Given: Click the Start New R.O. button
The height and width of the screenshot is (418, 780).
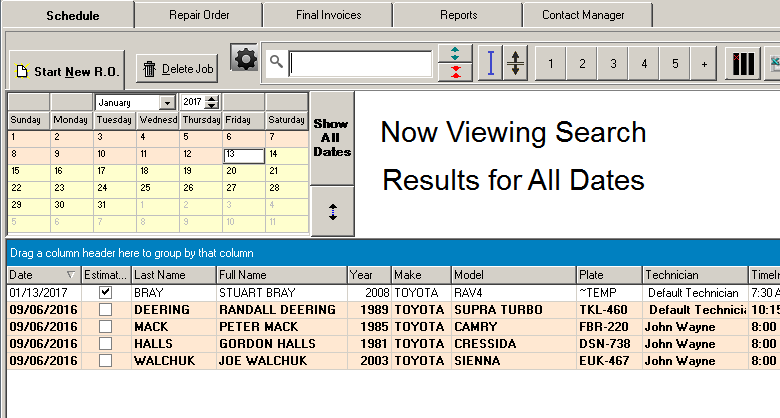Looking at the screenshot, I should click(66, 71).
